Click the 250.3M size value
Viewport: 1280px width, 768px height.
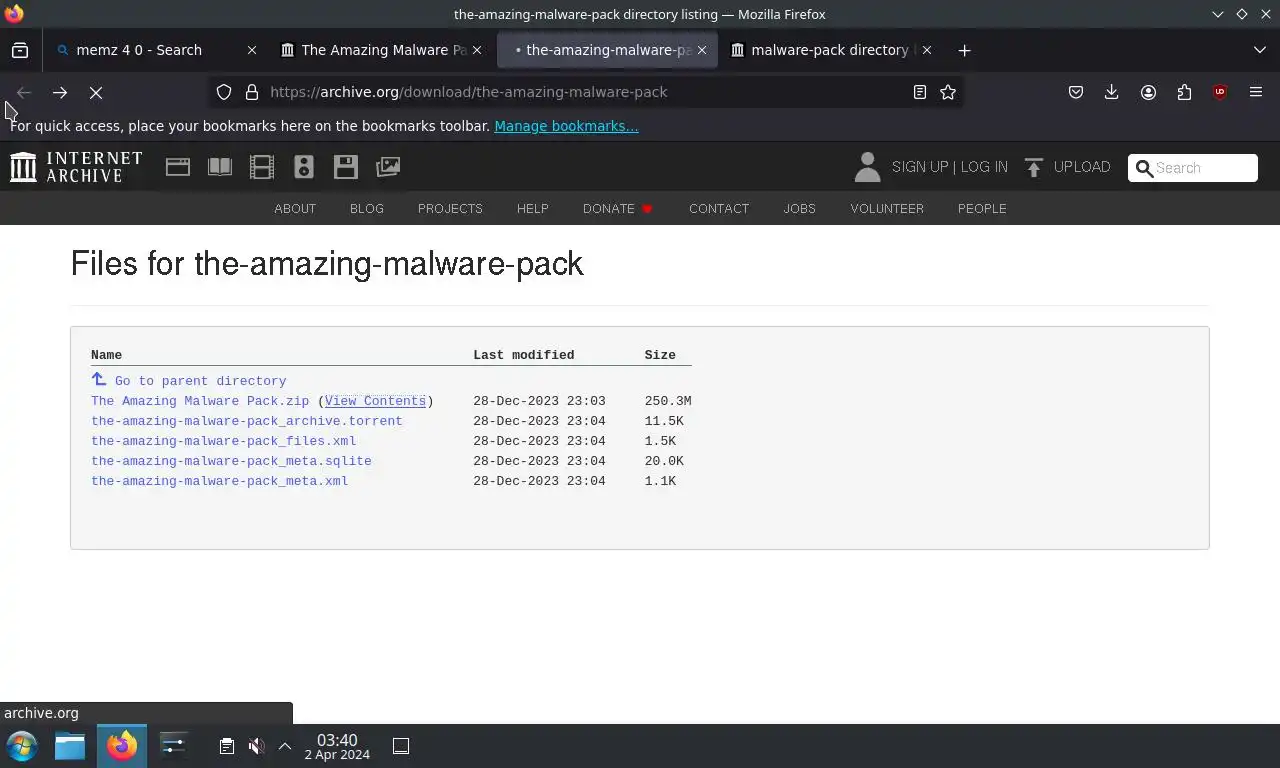tap(668, 401)
